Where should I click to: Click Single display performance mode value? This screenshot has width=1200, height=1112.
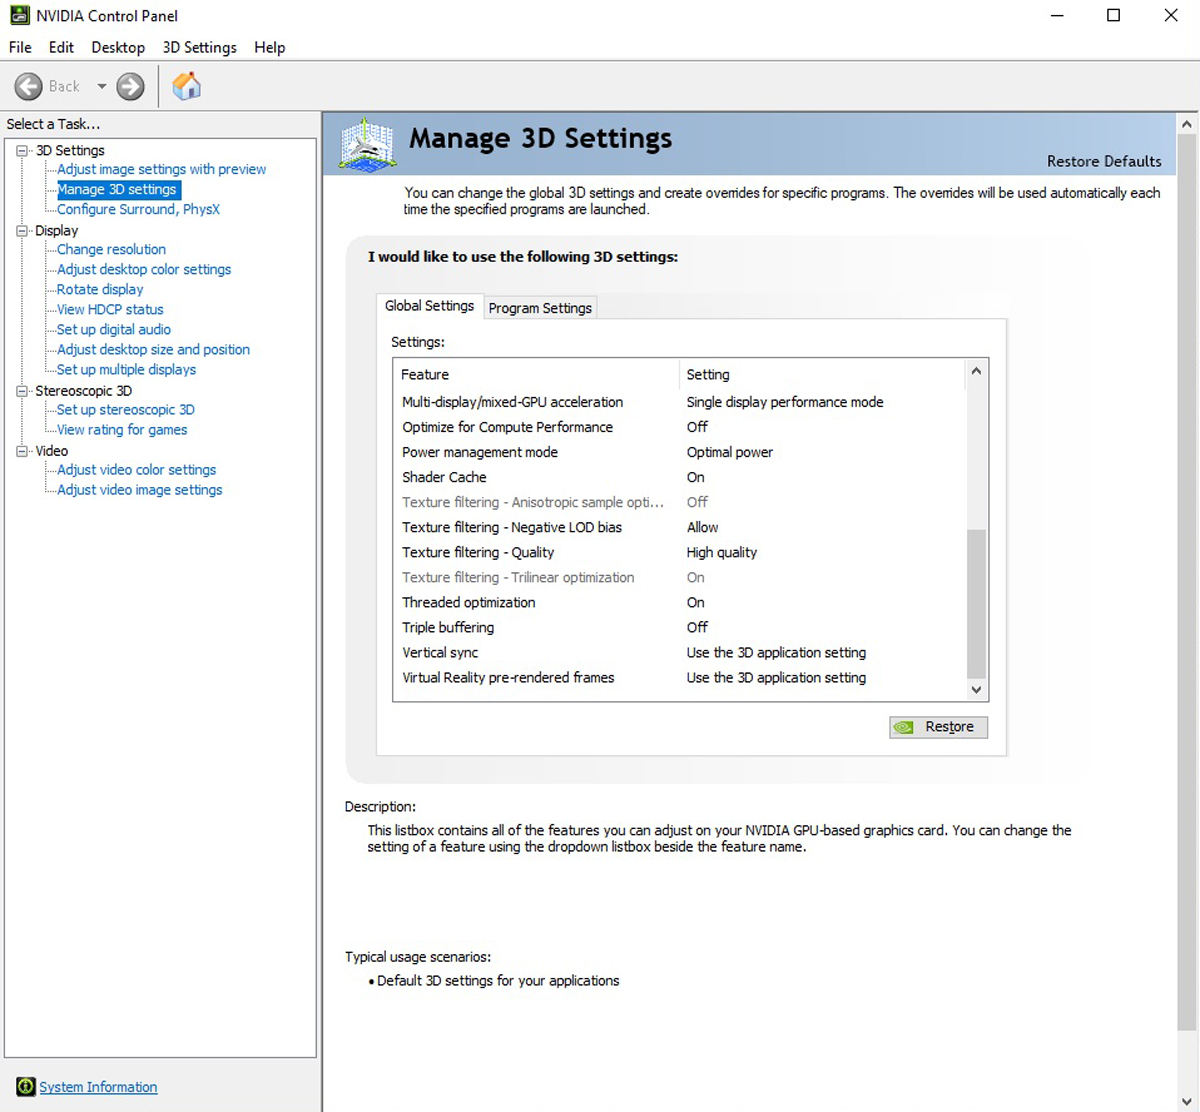[x=785, y=402]
